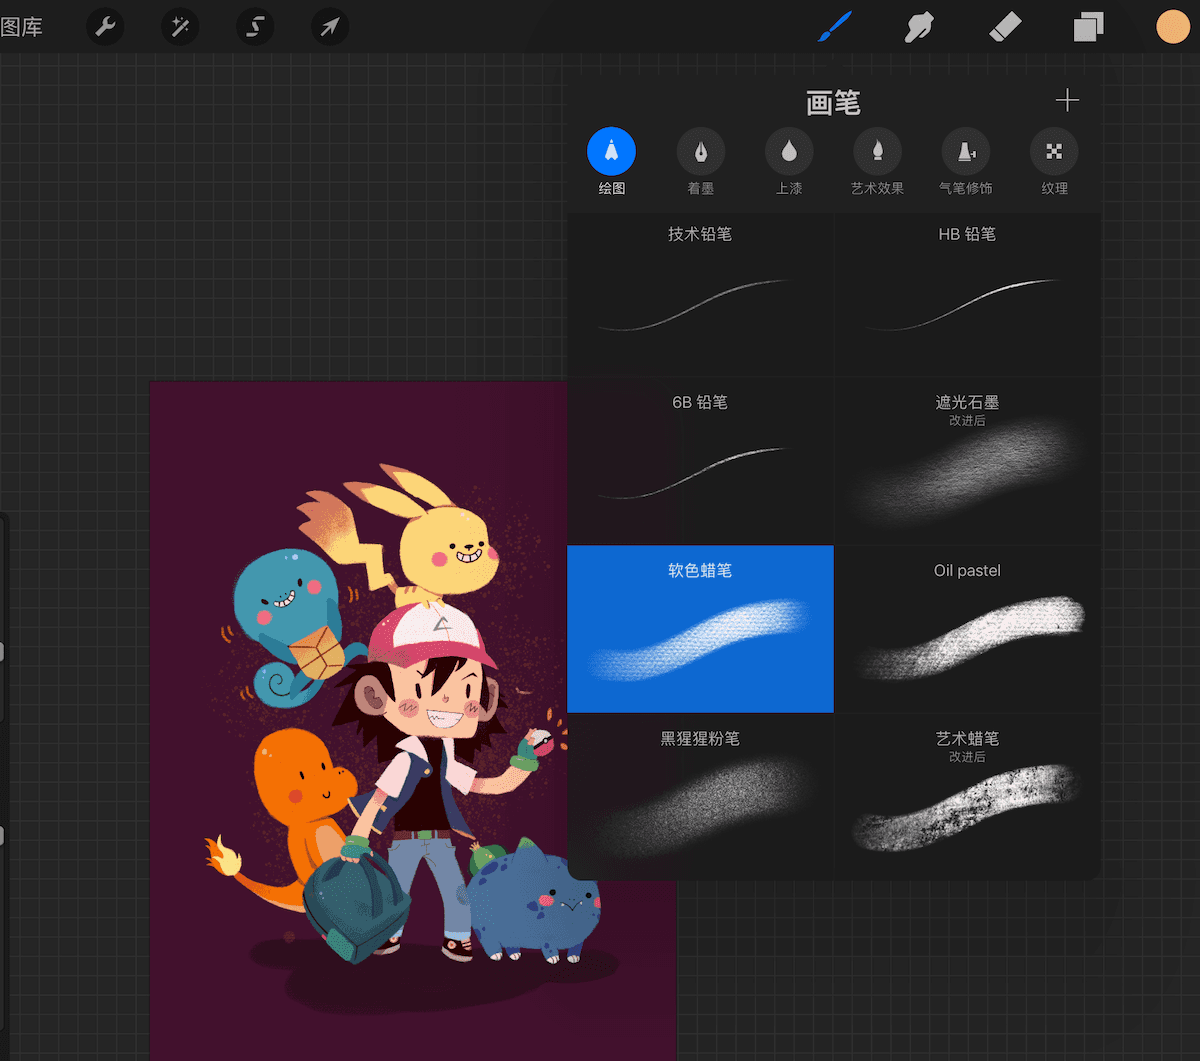Switch to the 气笔修饰 brush category
The width and height of the screenshot is (1200, 1061).
[966, 161]
